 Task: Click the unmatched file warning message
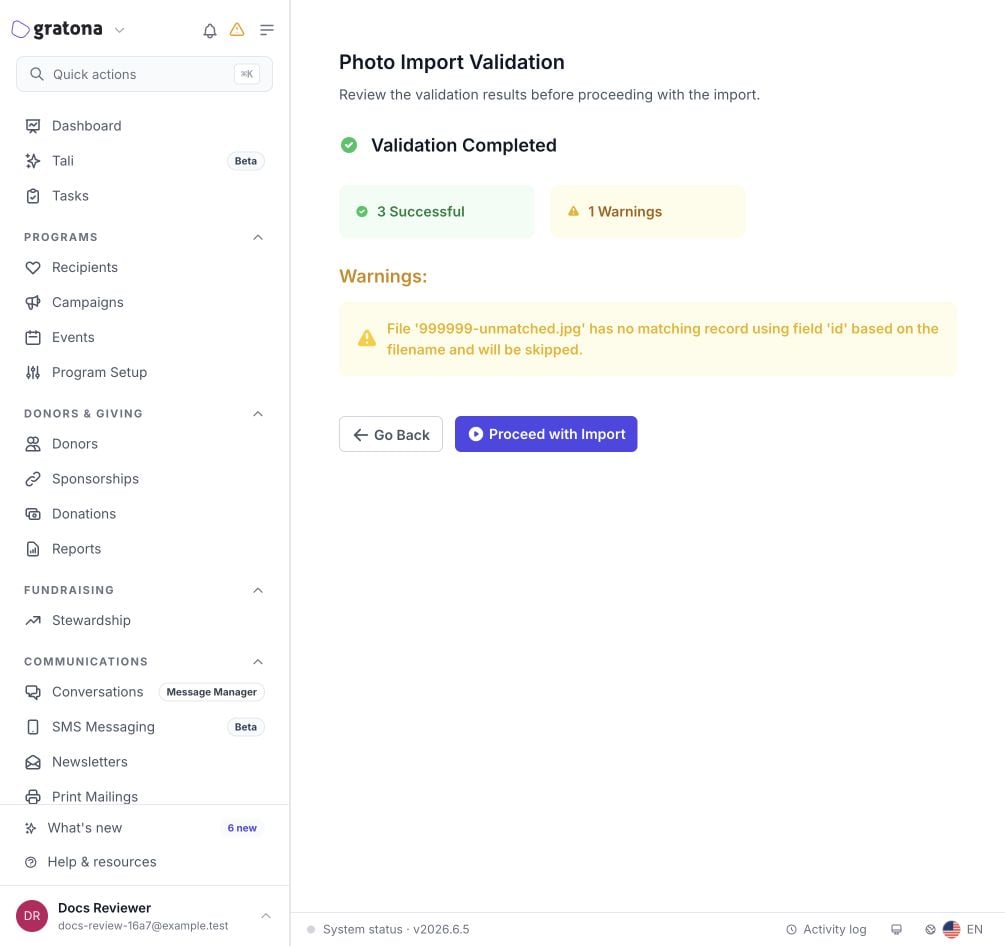[647, 339]
